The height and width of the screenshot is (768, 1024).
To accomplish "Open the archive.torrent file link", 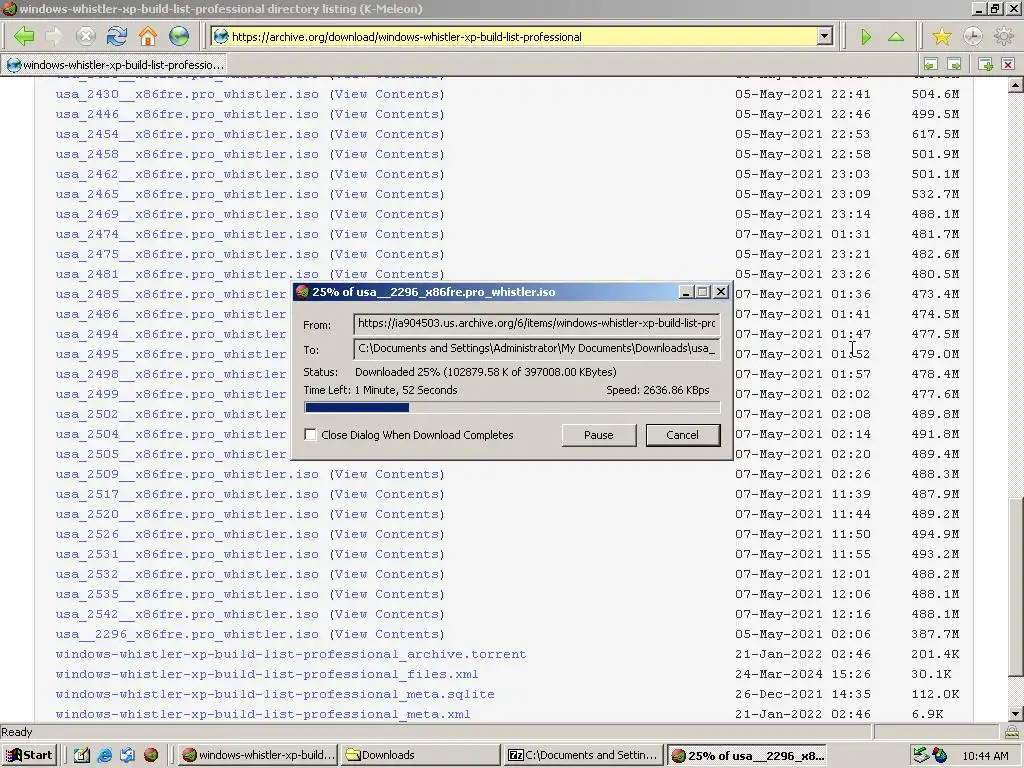I will tap(291, 654).
